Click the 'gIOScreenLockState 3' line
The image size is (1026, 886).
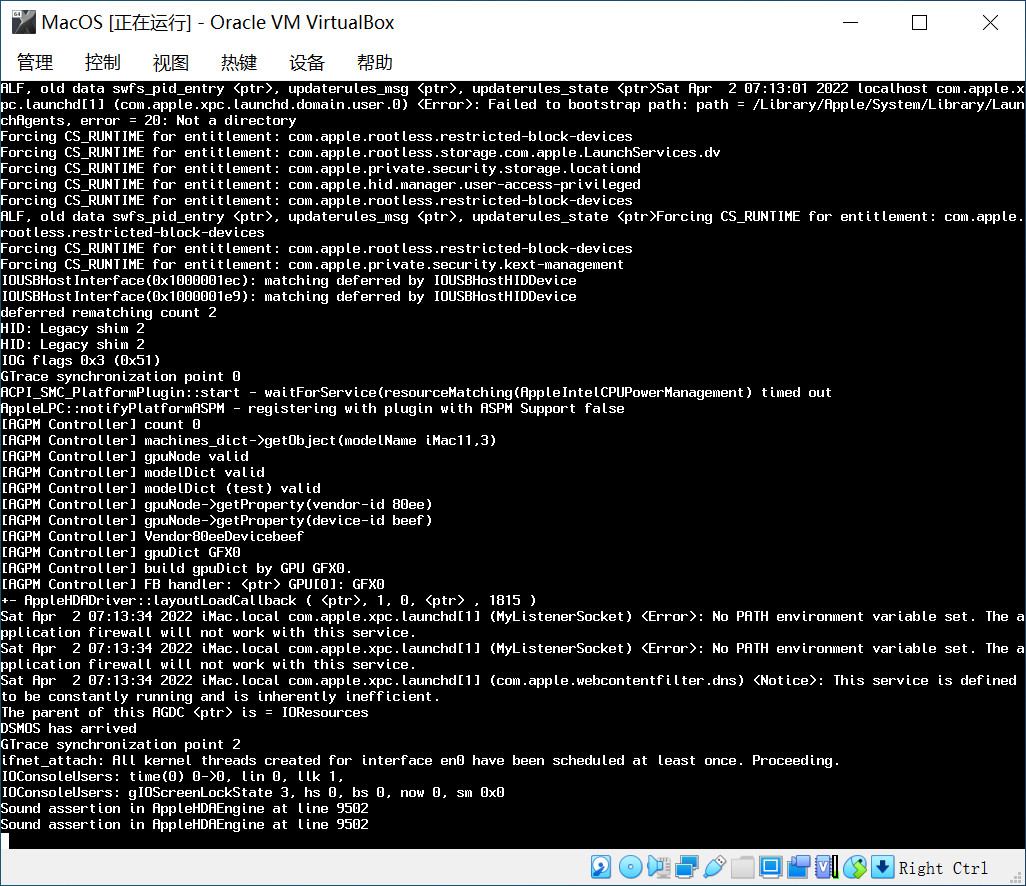click(253, 792)
